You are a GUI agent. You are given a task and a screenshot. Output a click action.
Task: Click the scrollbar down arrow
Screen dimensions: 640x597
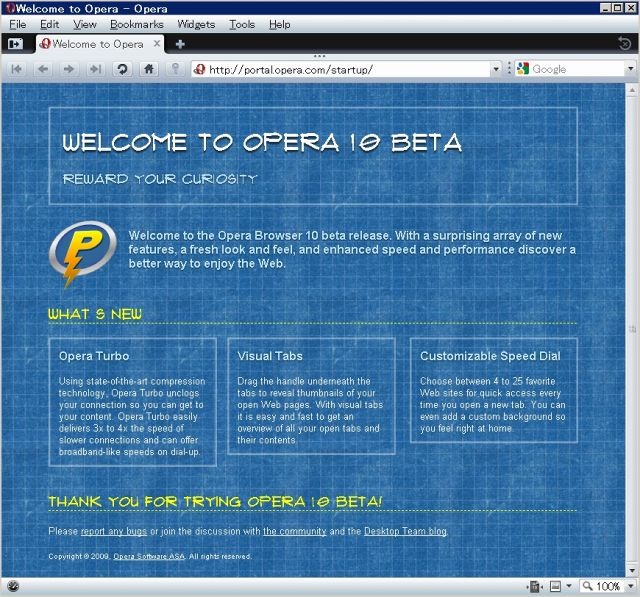tap(632, 570)
